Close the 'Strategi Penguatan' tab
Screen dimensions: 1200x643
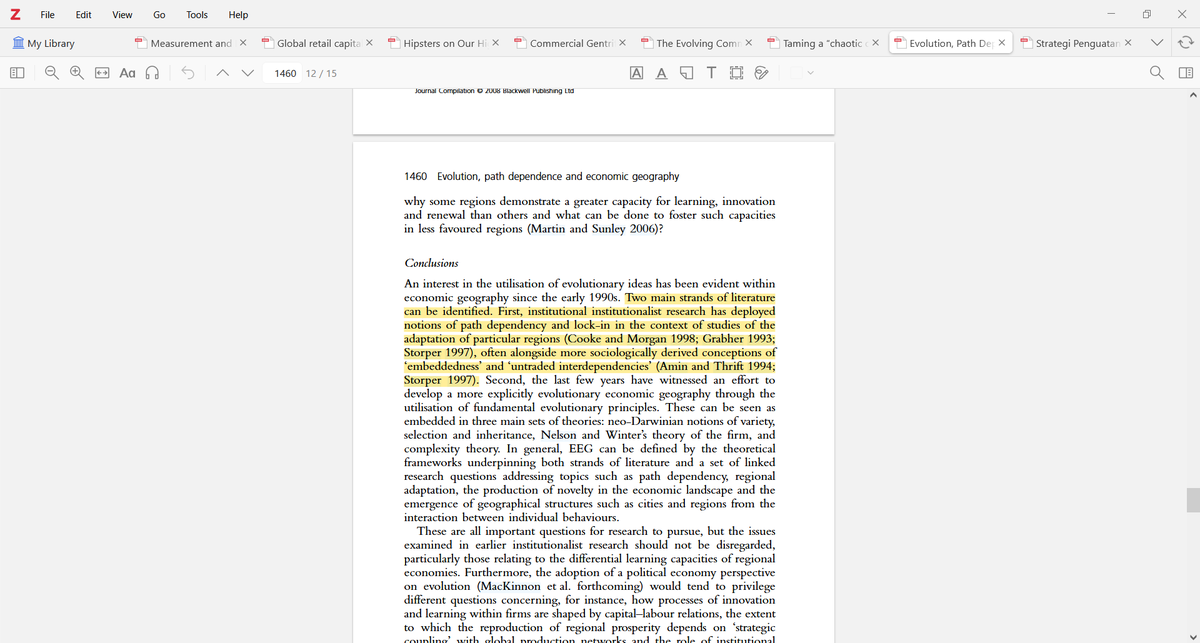(x=1128, y=43)
